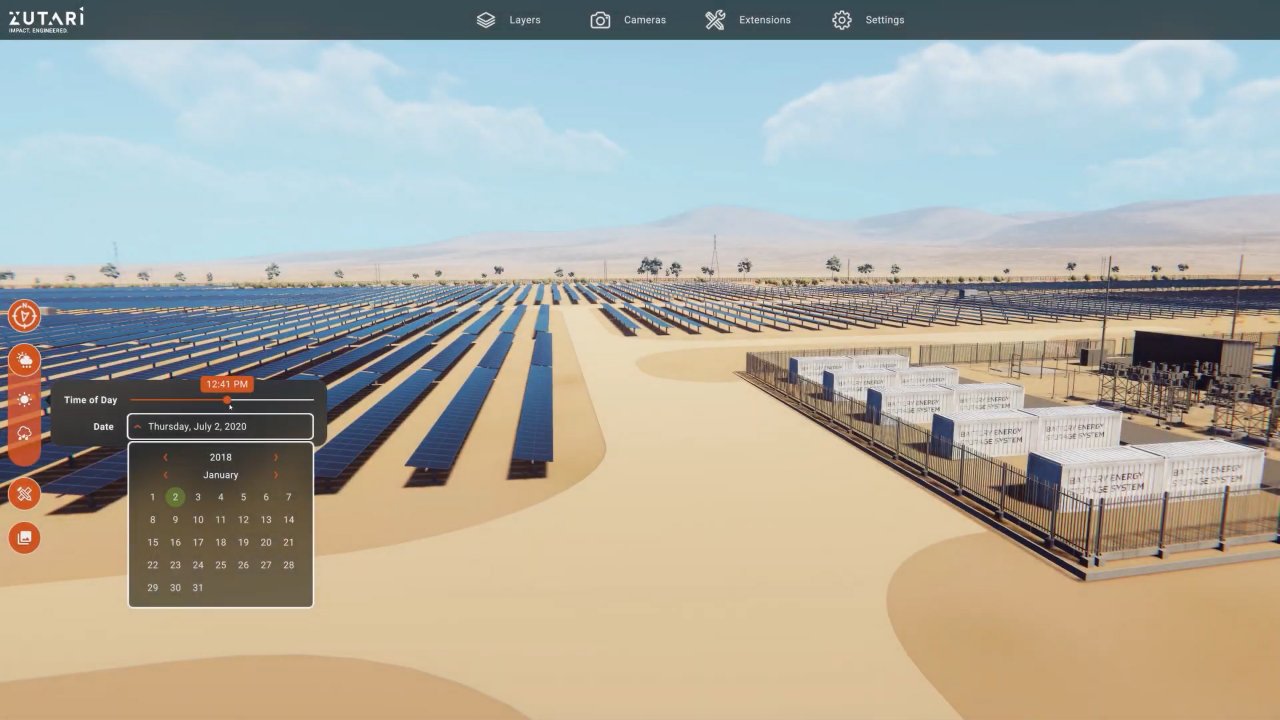Open the Settings menu
Screen dimensions: 1280x720
[884, 19]
